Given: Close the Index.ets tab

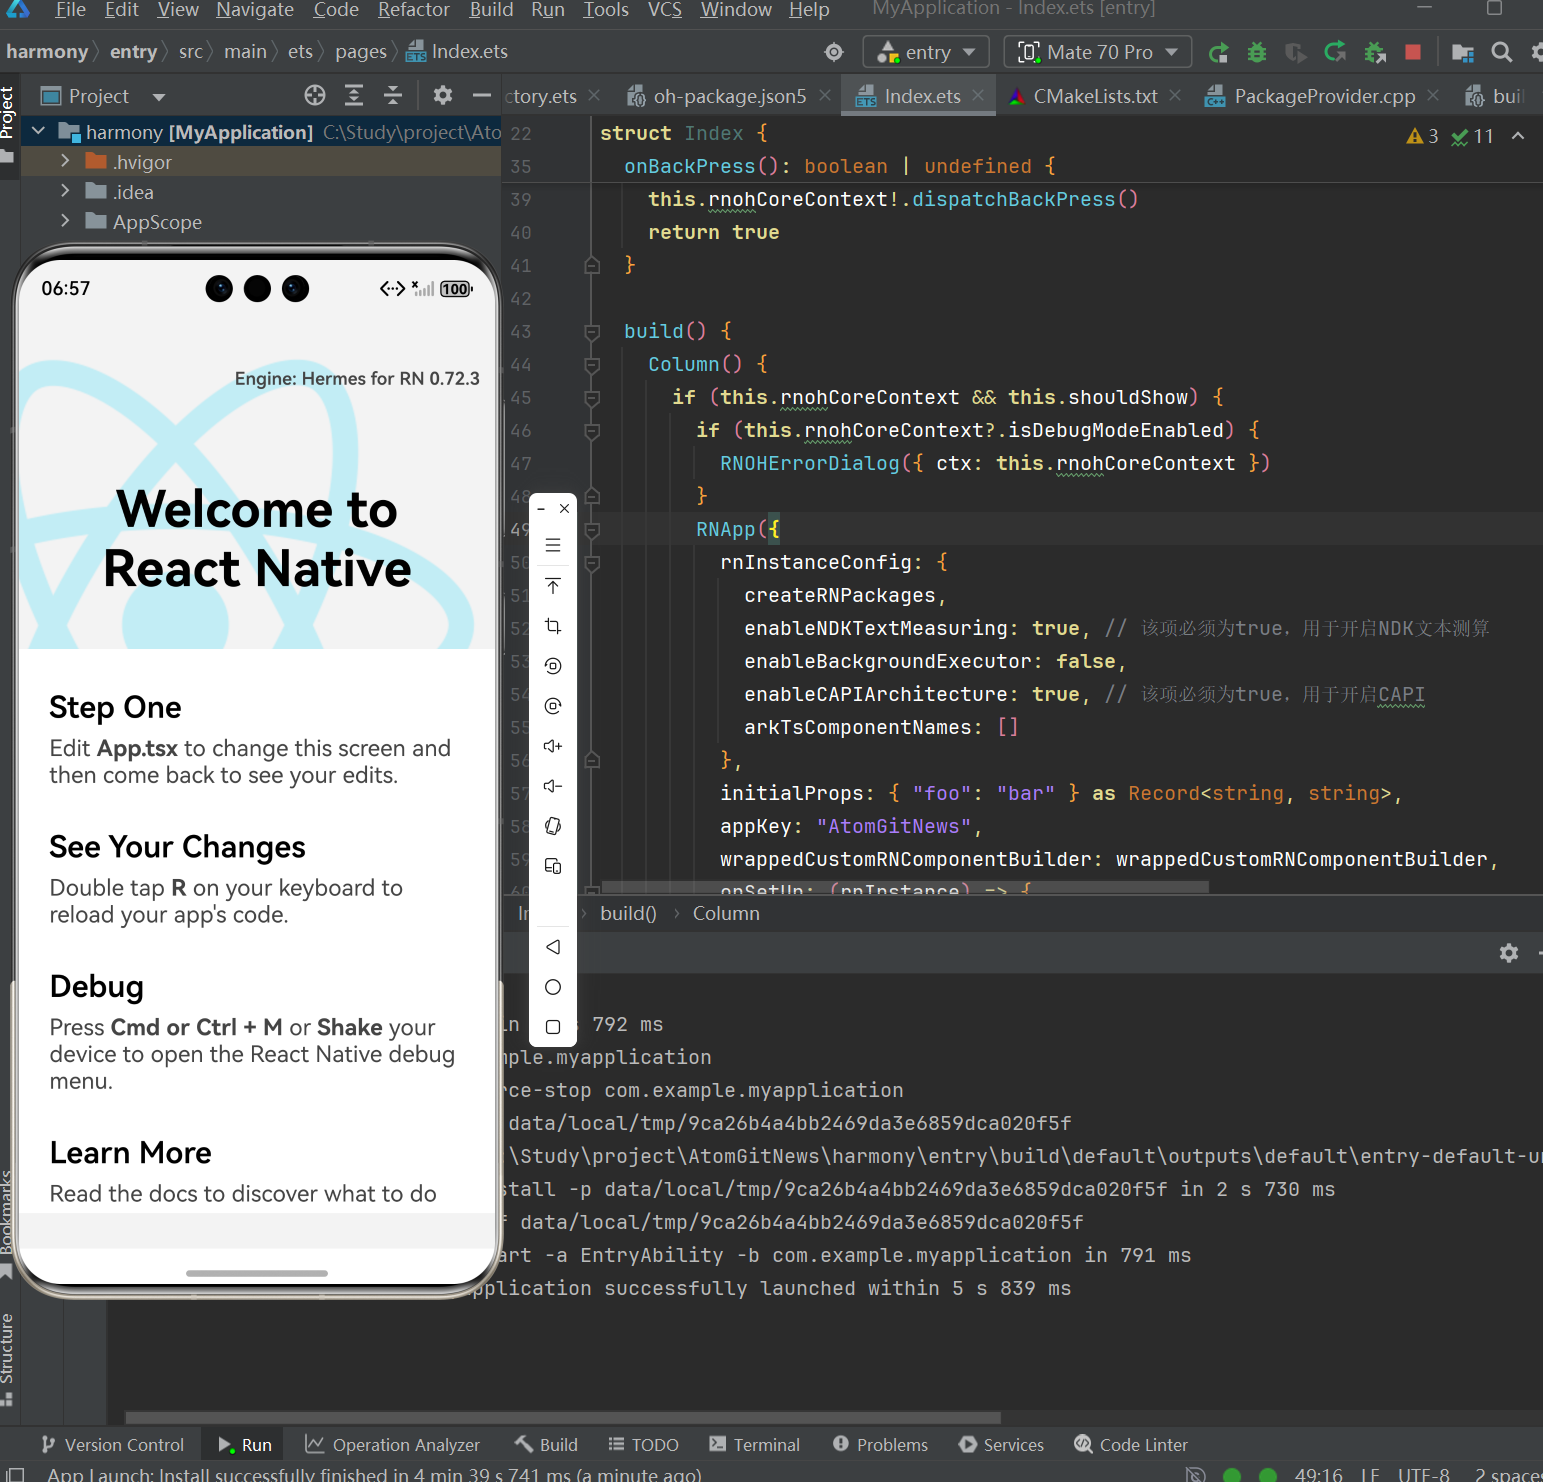Looking at the screenshot, I should point(978,95).
